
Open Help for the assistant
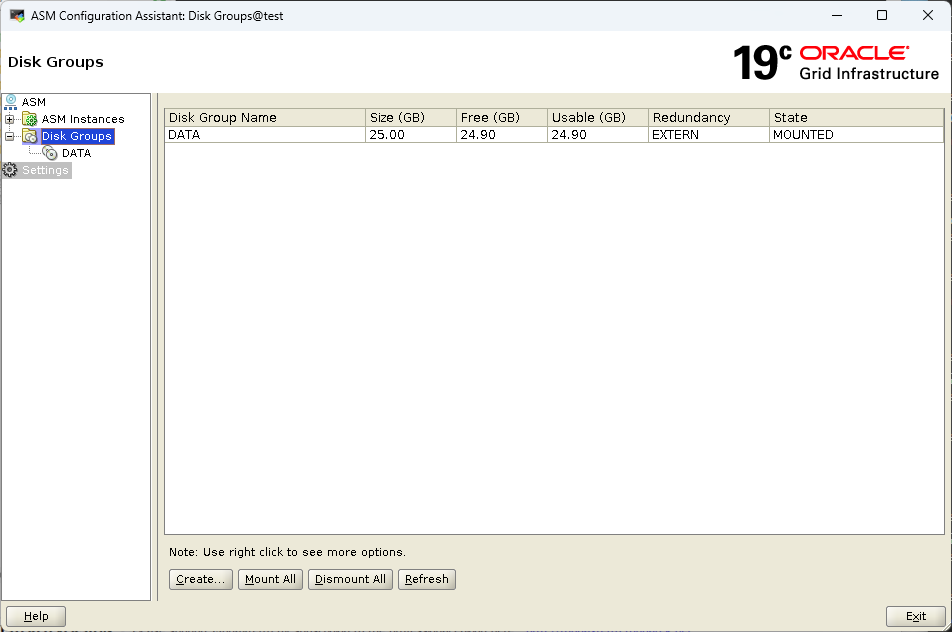[x=36, y=616]
